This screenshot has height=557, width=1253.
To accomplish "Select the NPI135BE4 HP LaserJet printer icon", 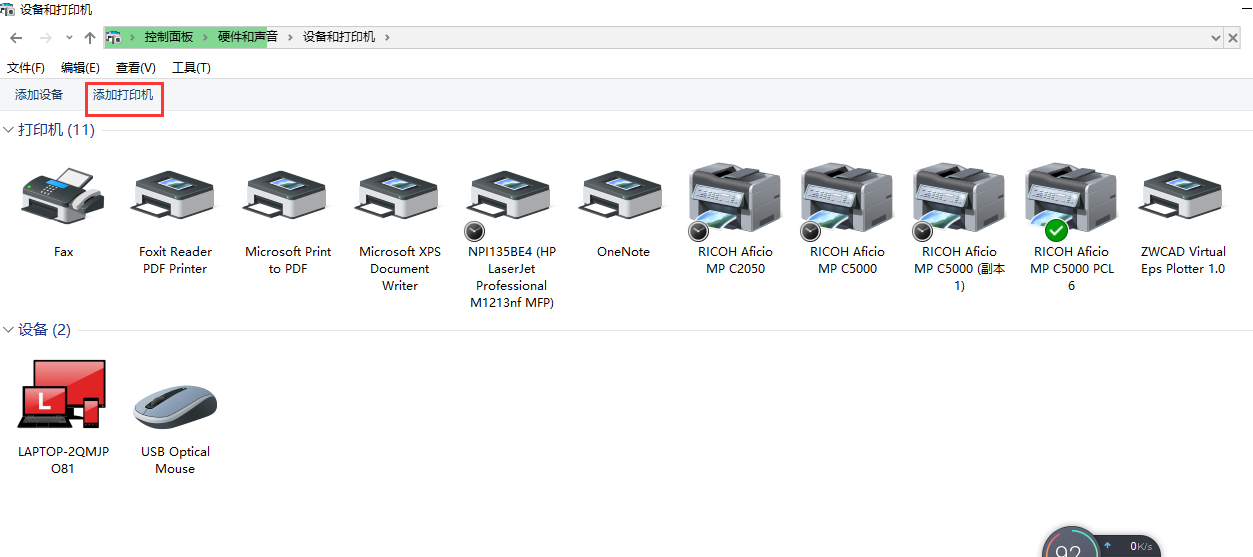I will pyautogui.click(x=510, y=200).
